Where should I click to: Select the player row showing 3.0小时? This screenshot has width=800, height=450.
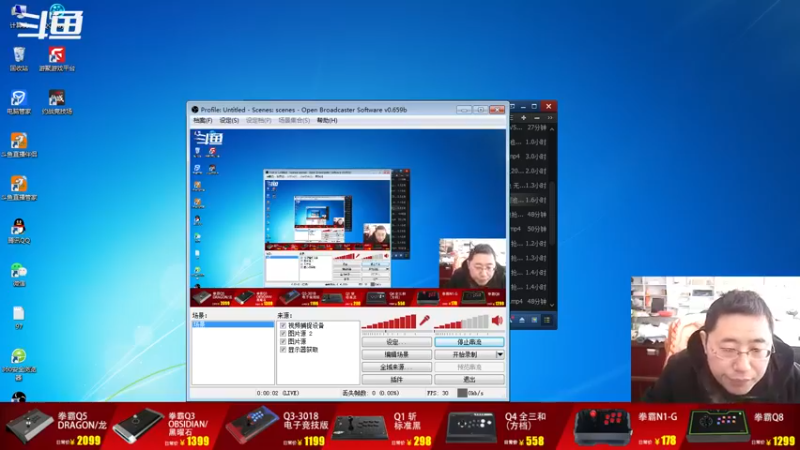click(x=529, y=157)
